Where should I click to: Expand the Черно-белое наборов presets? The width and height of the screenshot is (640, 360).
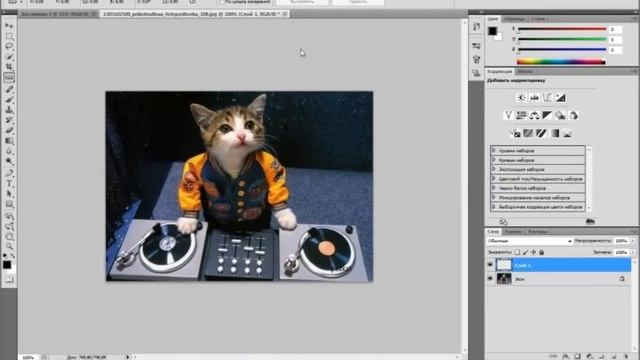(x=493, y=188)
